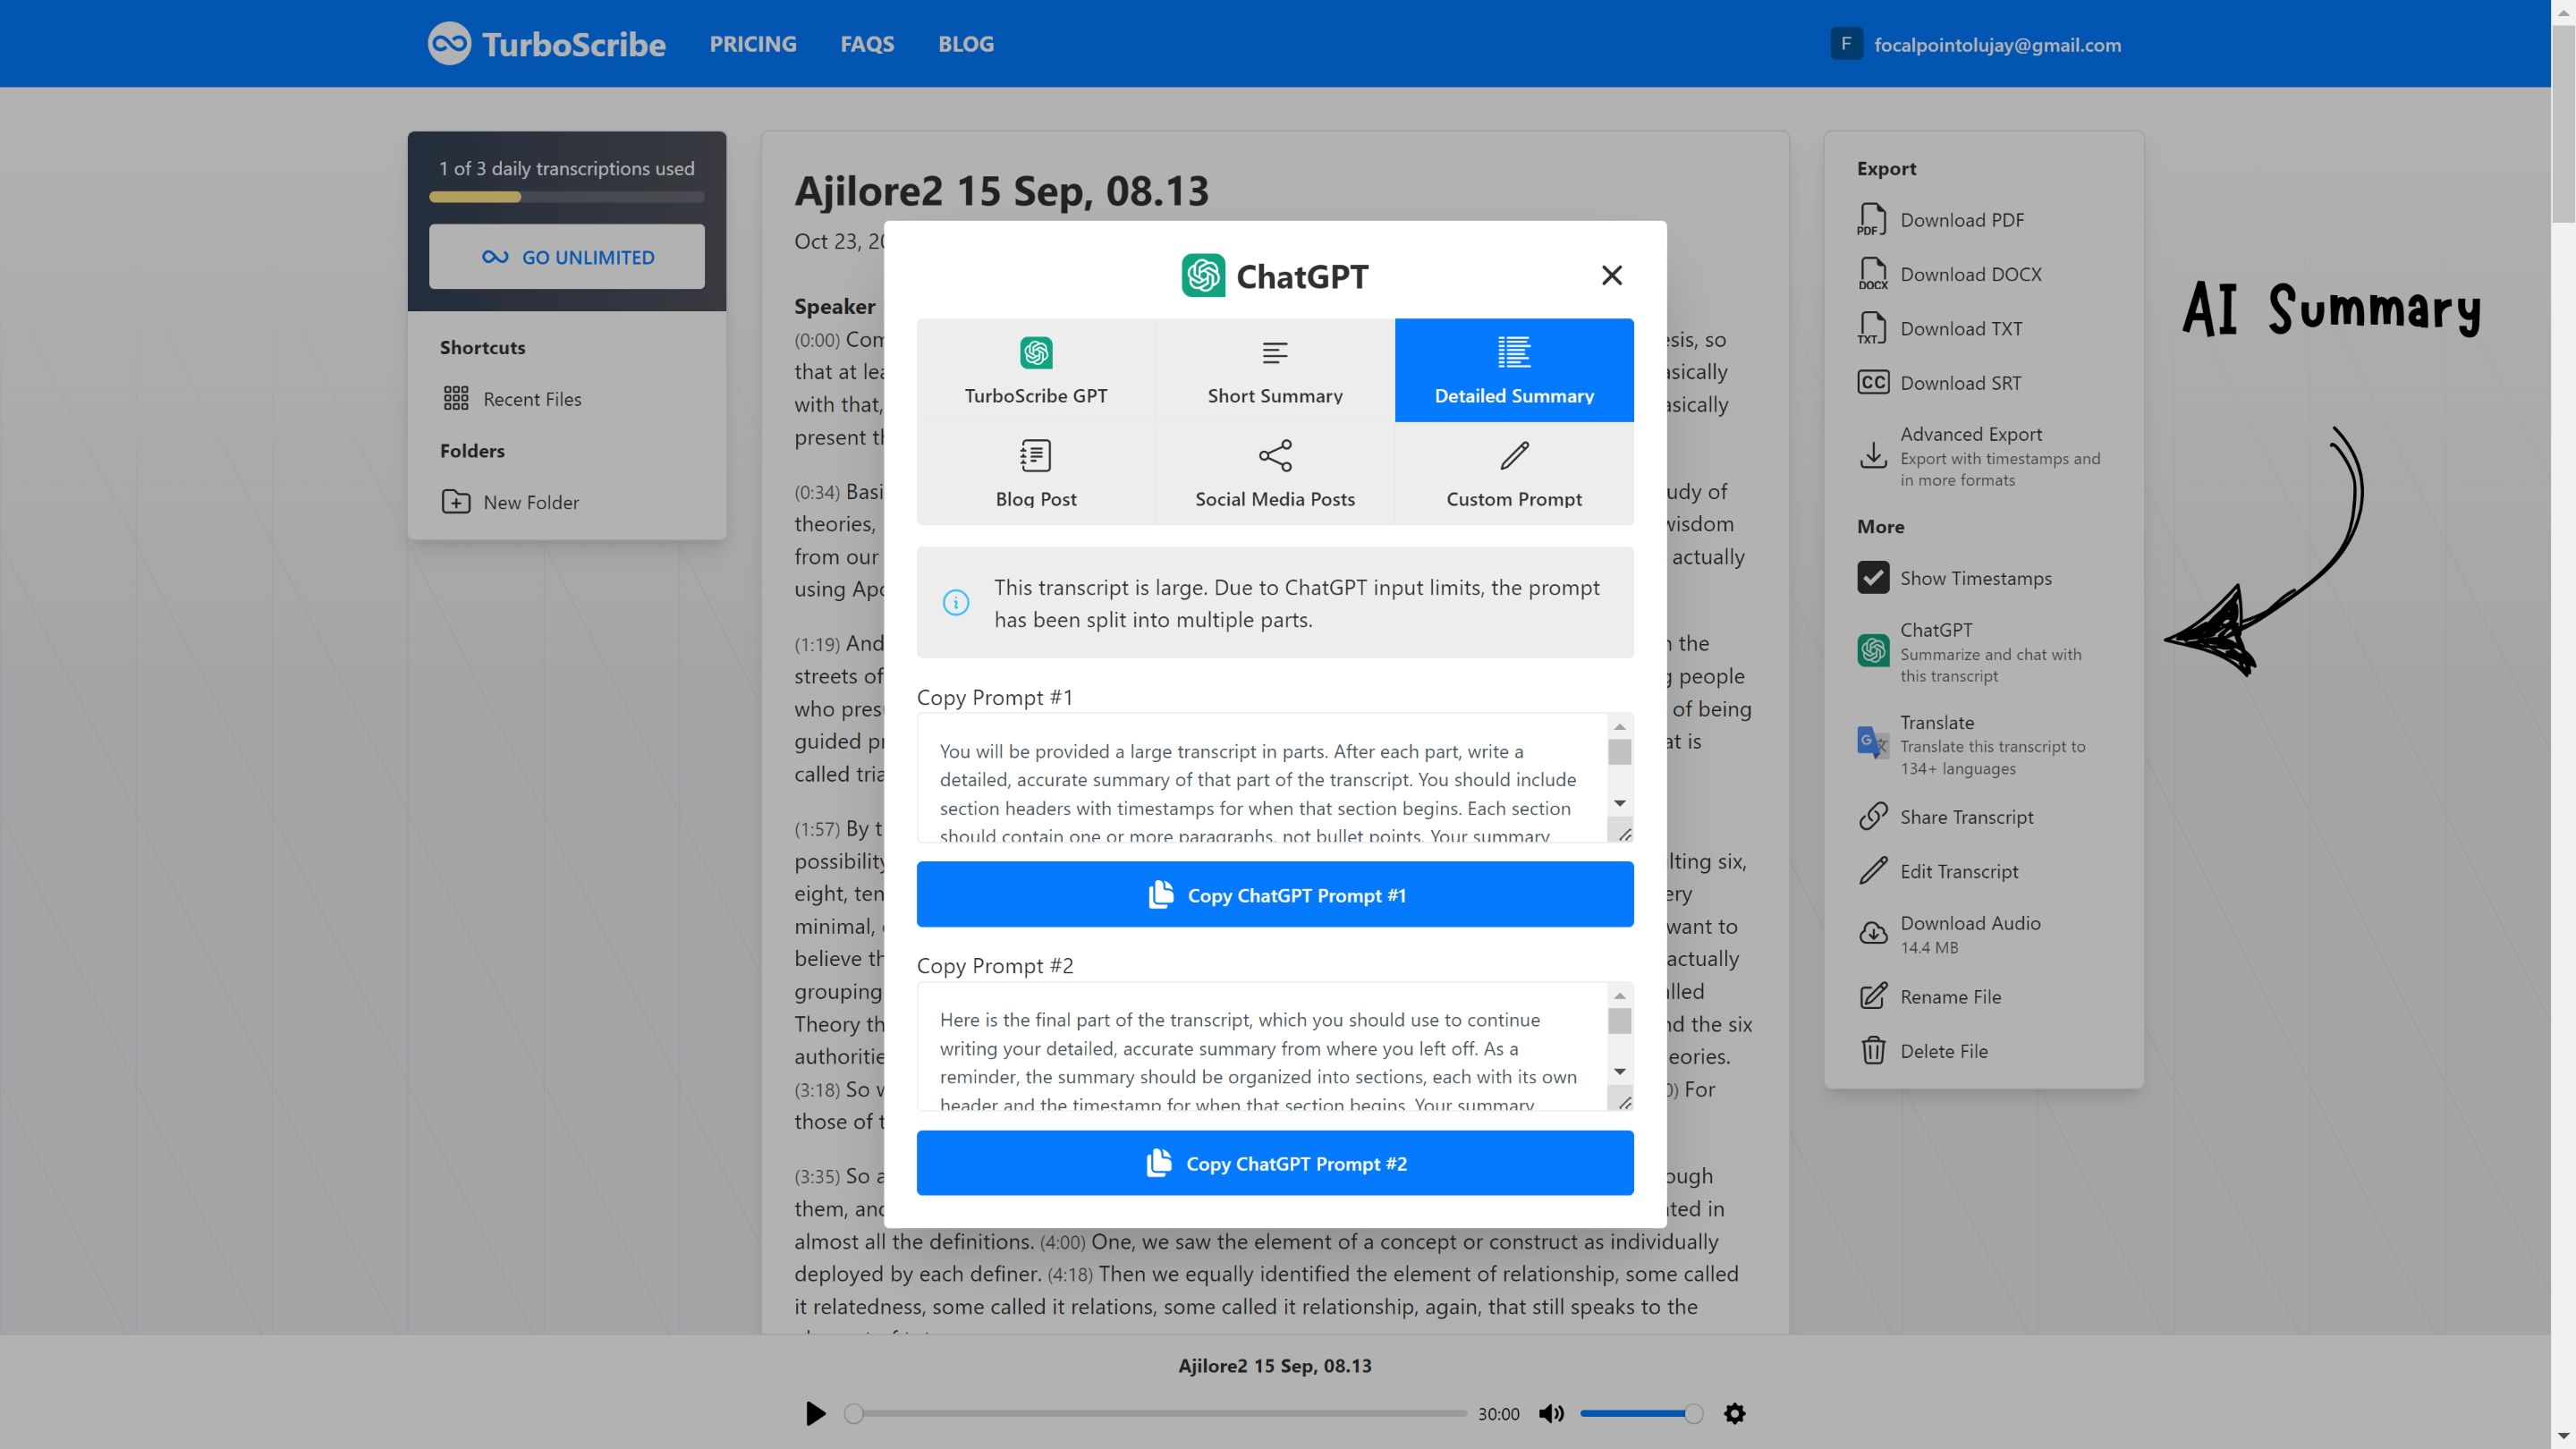The image size is (2576, 1449).
Task: Click the Rename File label
Action: point(1950,996)
